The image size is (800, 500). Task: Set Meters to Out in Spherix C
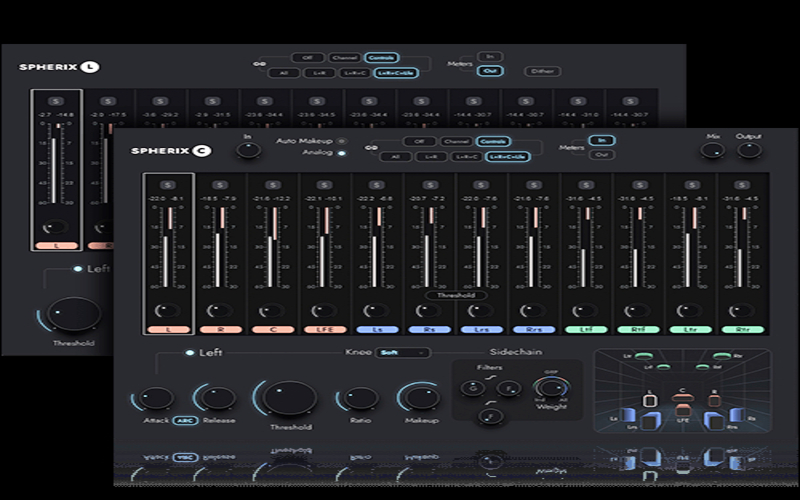click(602, 155)
